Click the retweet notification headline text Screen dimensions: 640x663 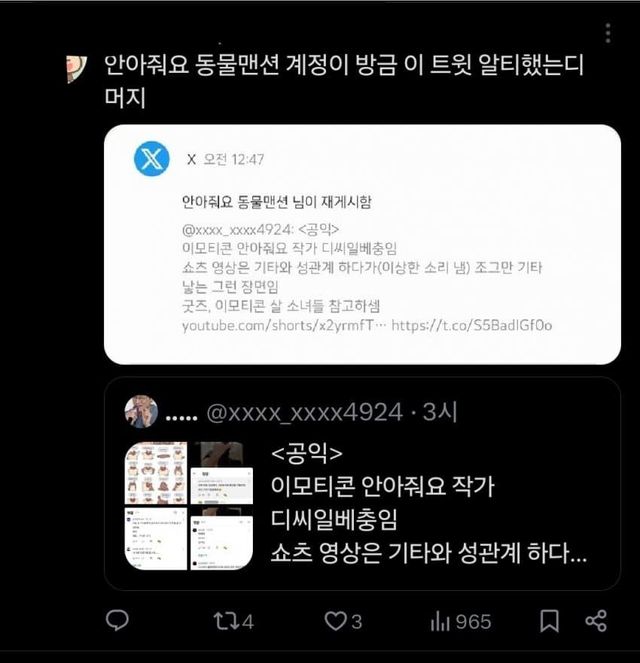click(276, 202)
